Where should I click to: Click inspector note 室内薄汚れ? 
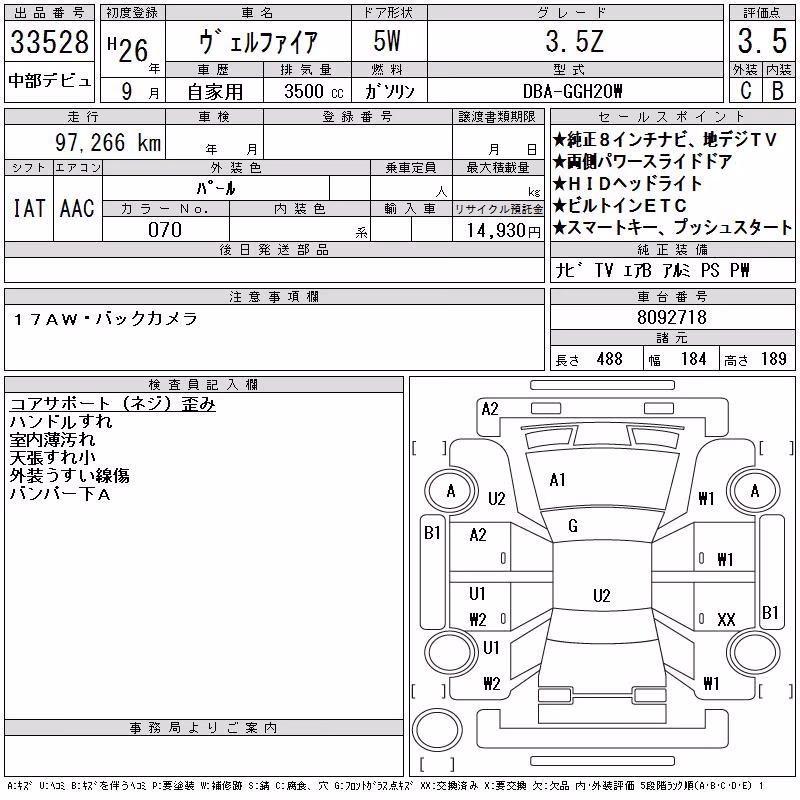[x=52, y=439]
